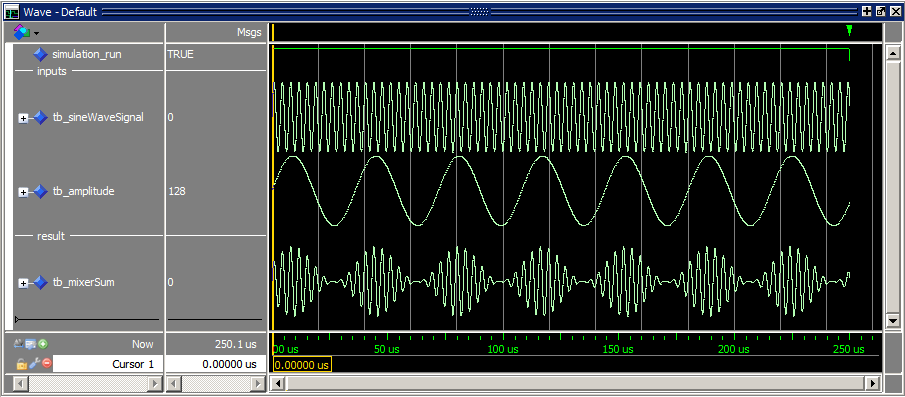Viewport: 905px width, 397px height.
Task: Click the Msgs column header
Action: click(x=249, y=33)
